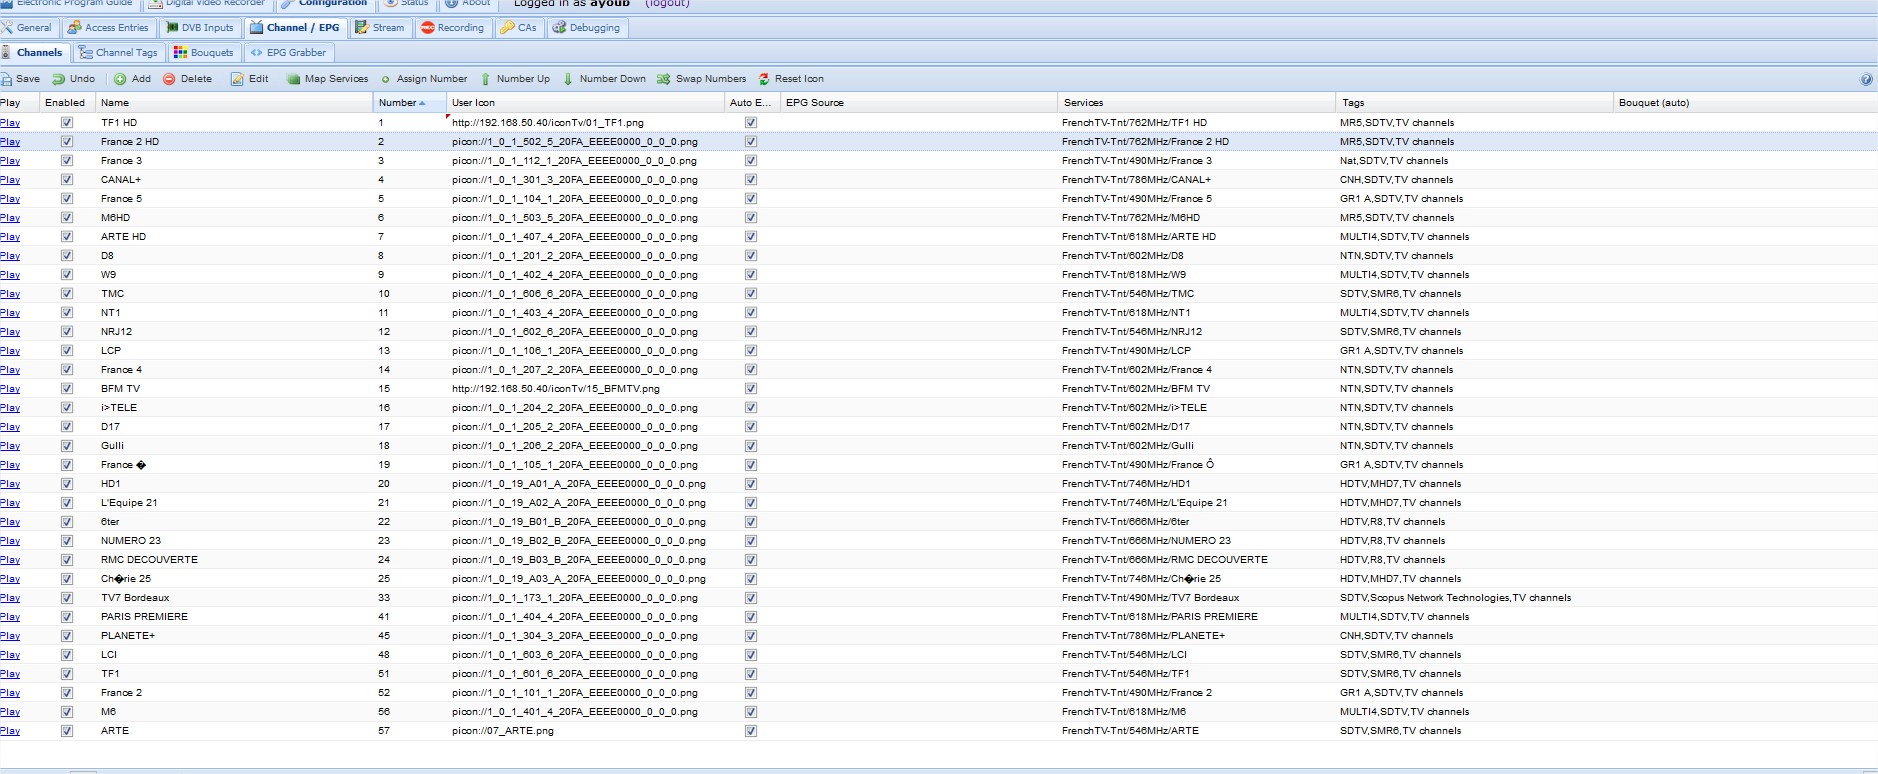Open the EPG Grabber sub-tab
This screenshot has height=774, width=1878.
[288, 53]
